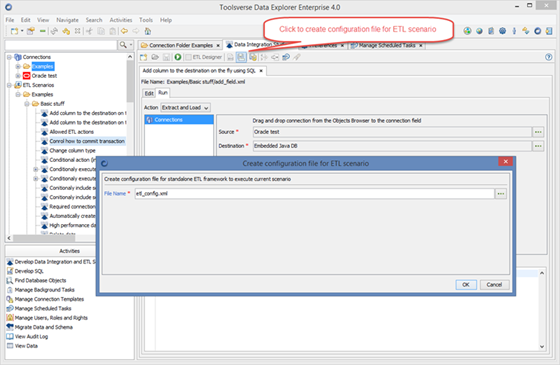Image resolution: width=560 pixels, height=365 pixels.
Task: Open the Tools menu
Action: pyautogui.click(x=146, y=20)
